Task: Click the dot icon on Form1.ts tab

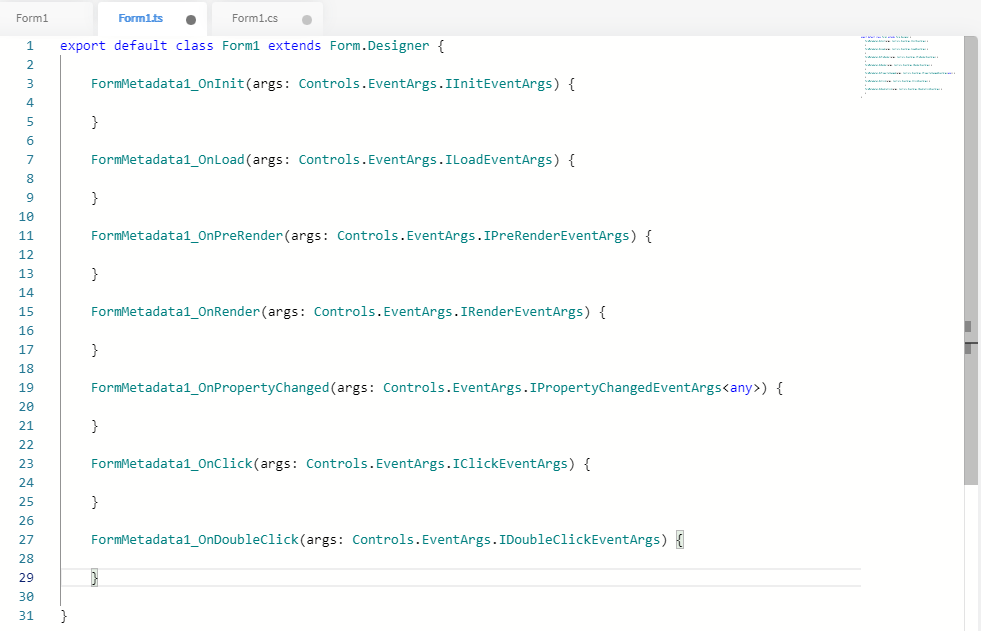Action: 191,19
